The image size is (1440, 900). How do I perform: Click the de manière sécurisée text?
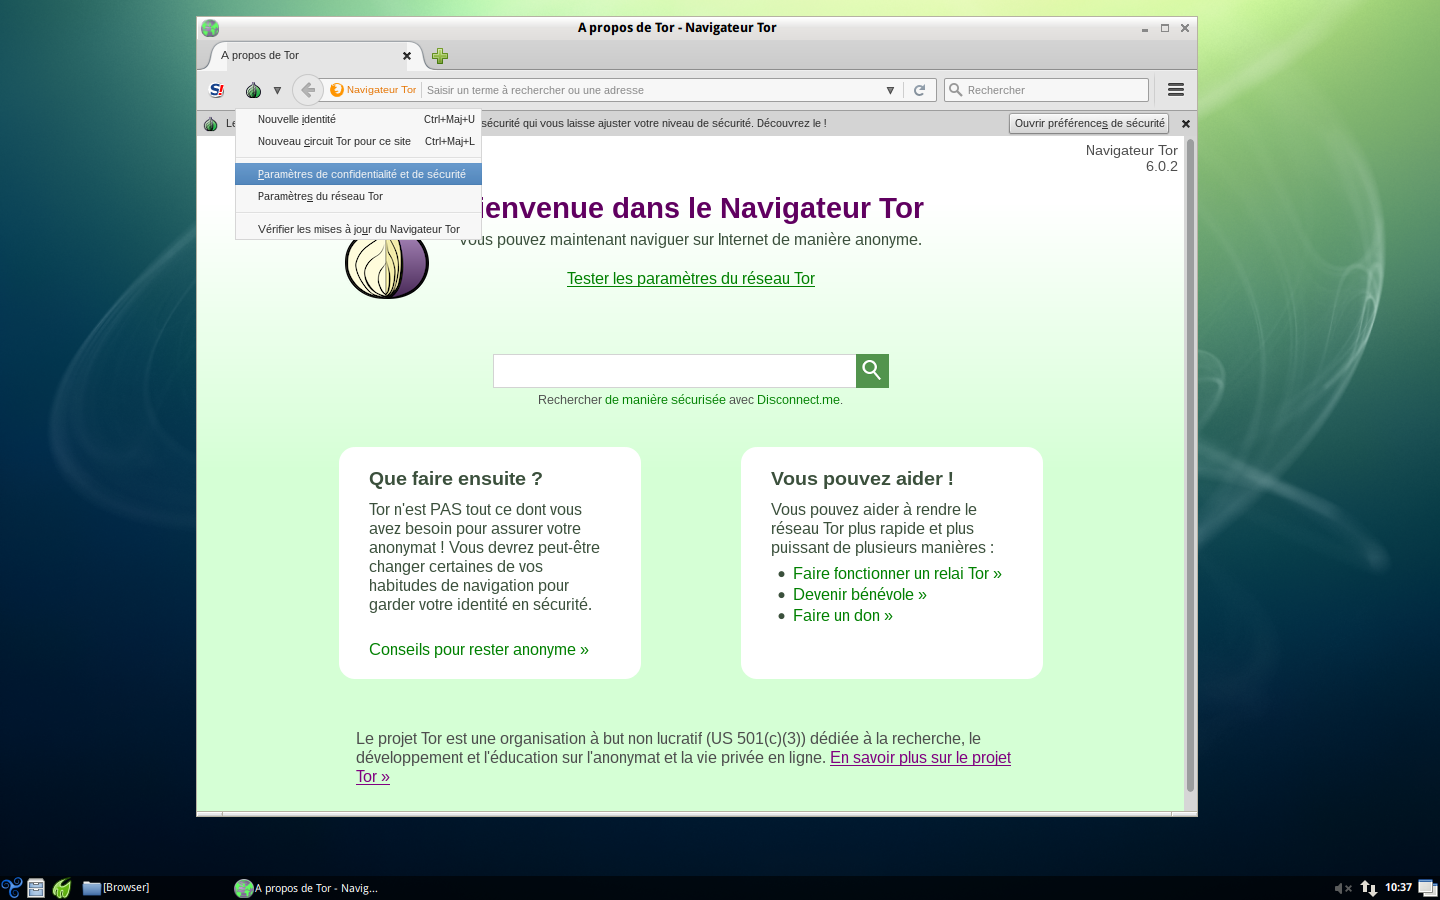665,400
